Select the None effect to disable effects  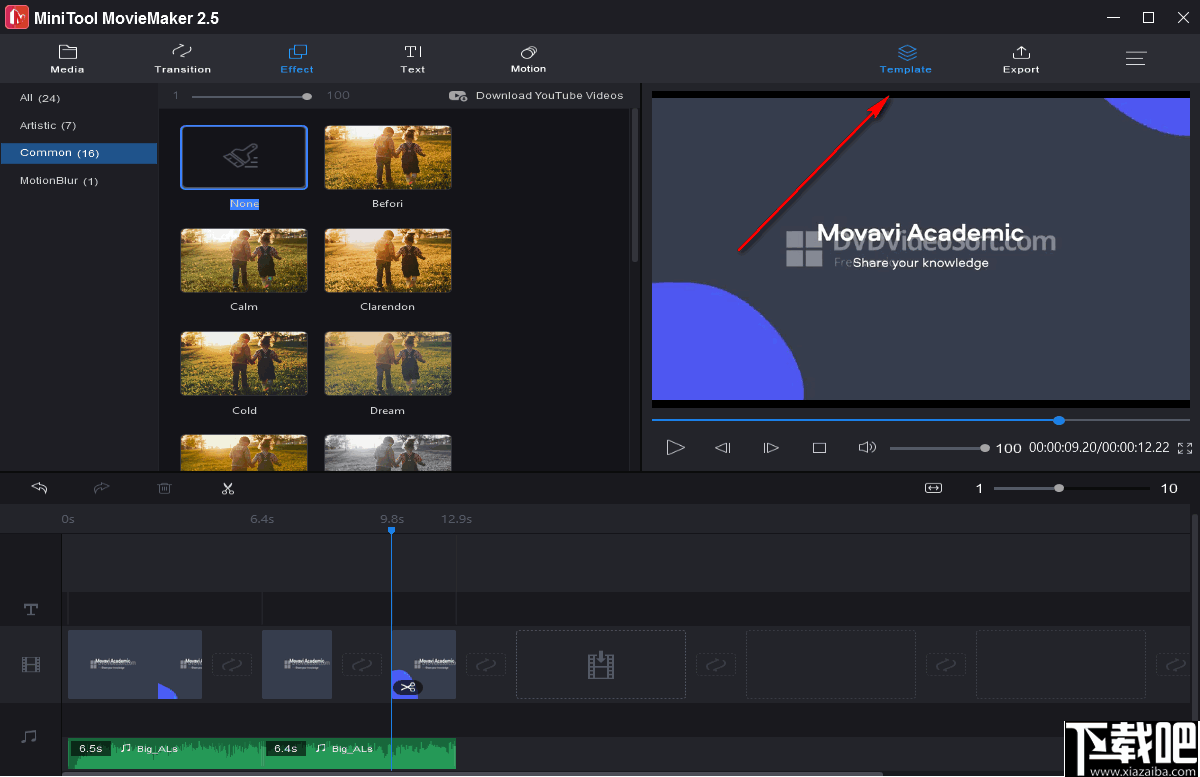click(x=244, y=157)
